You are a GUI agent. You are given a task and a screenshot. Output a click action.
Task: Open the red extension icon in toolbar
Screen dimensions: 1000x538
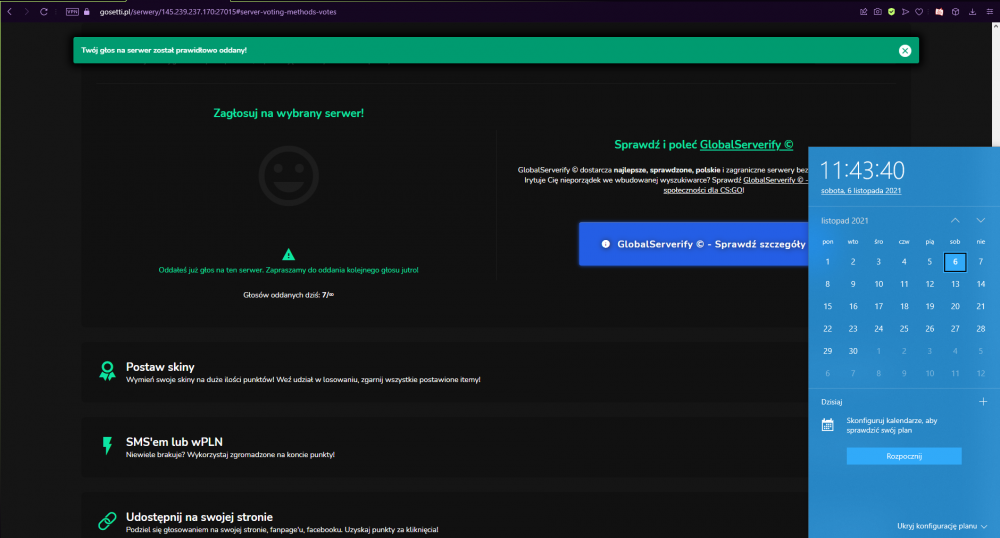tap(939, 11)
